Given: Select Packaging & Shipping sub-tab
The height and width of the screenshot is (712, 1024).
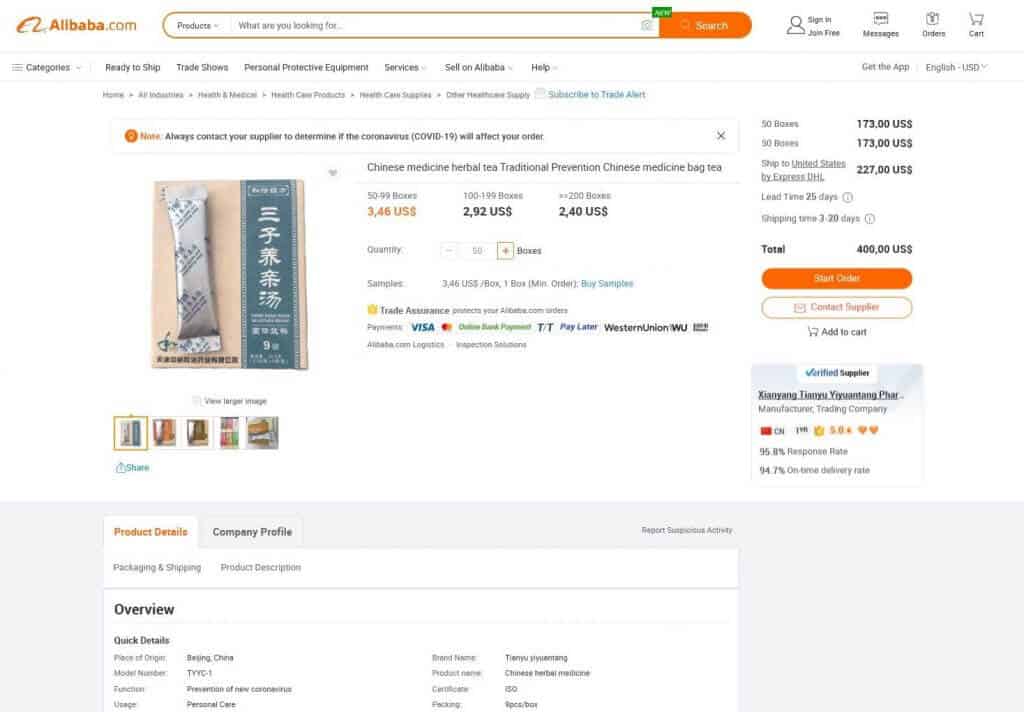Looking at the screenshot, I should pos(157,567).
